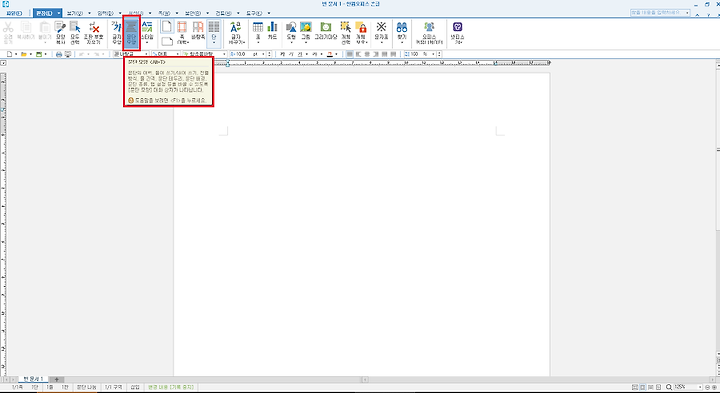Viewport: 720px width, 393px height.
Task: Click the Print Preview icon in quick toolbar
Action: 68,54
